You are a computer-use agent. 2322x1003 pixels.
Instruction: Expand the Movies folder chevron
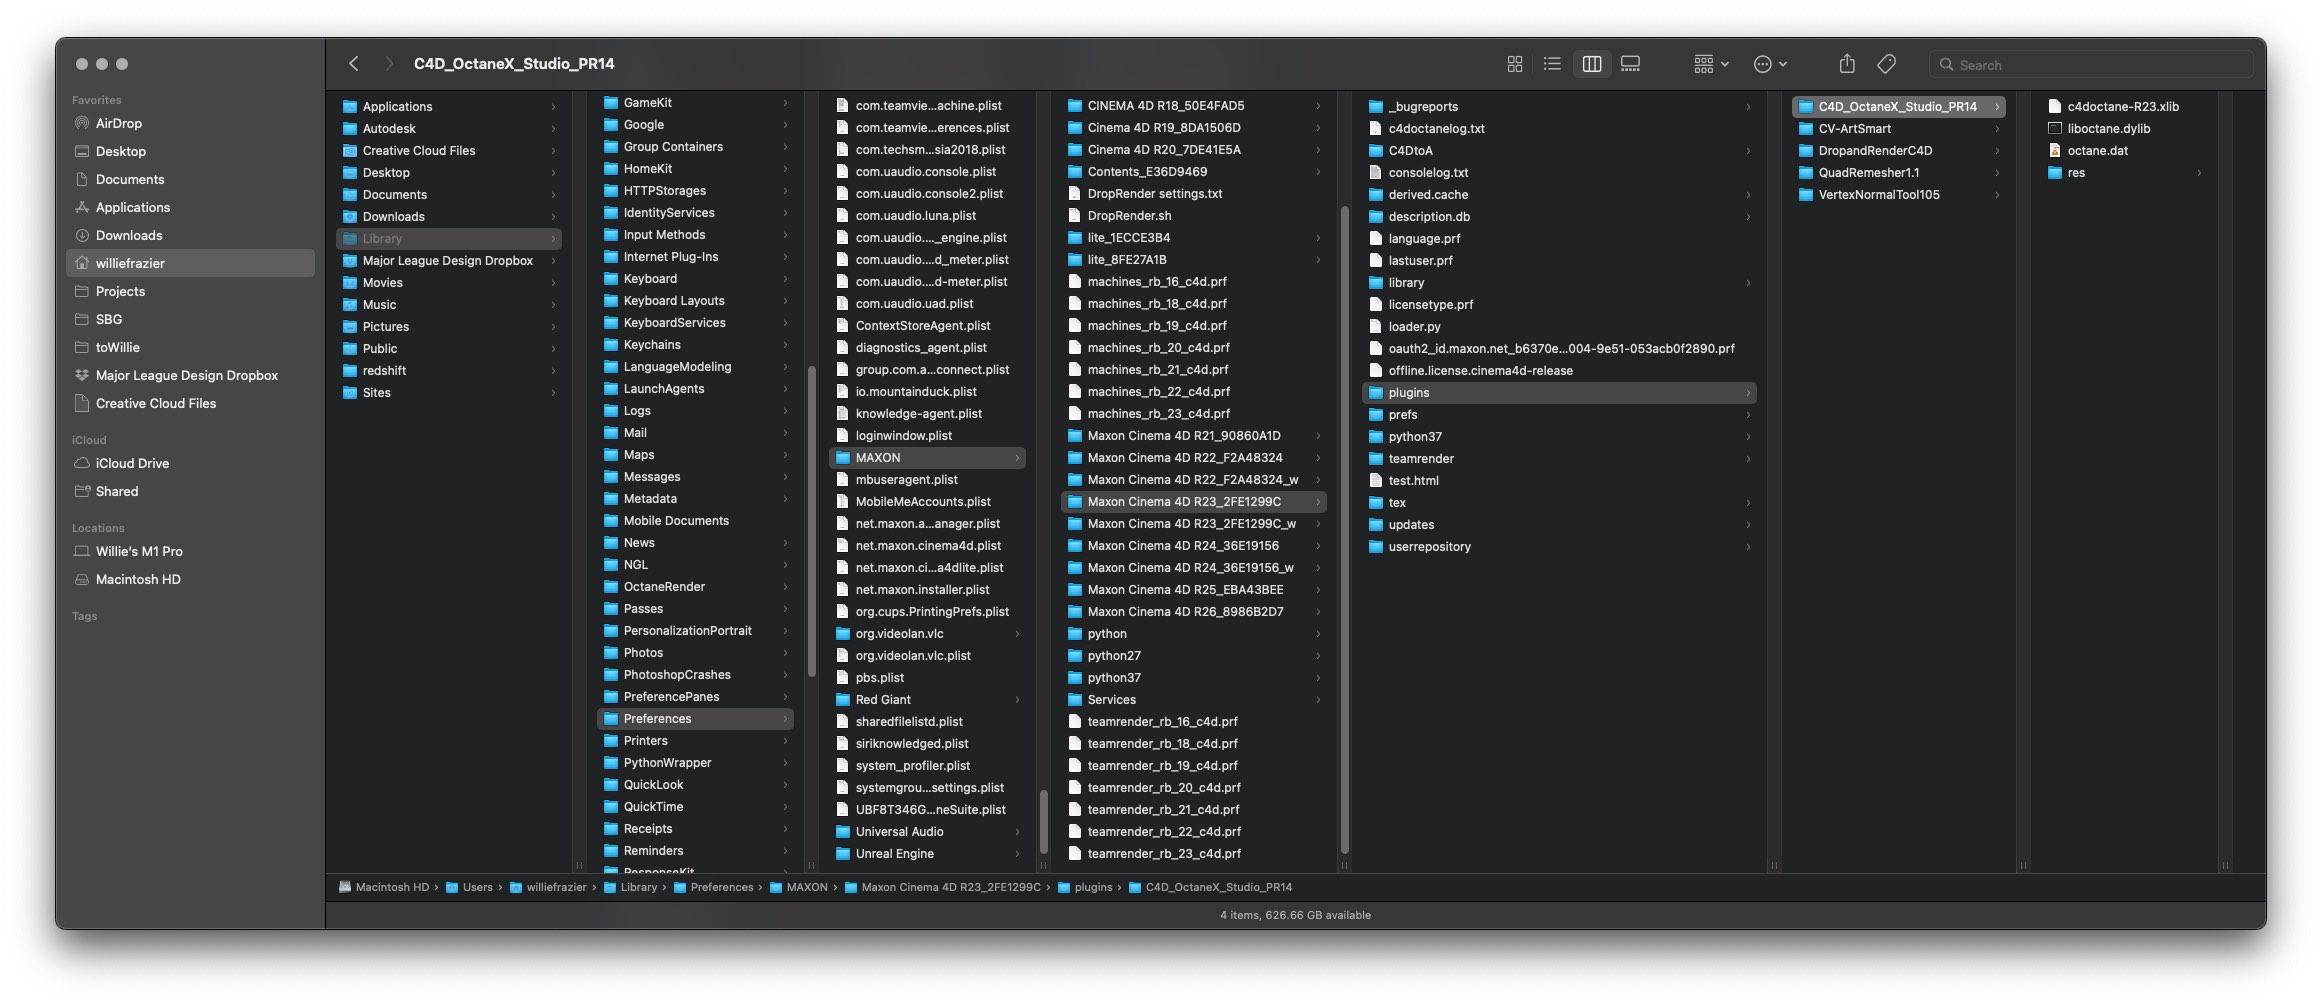click(553, 283)
